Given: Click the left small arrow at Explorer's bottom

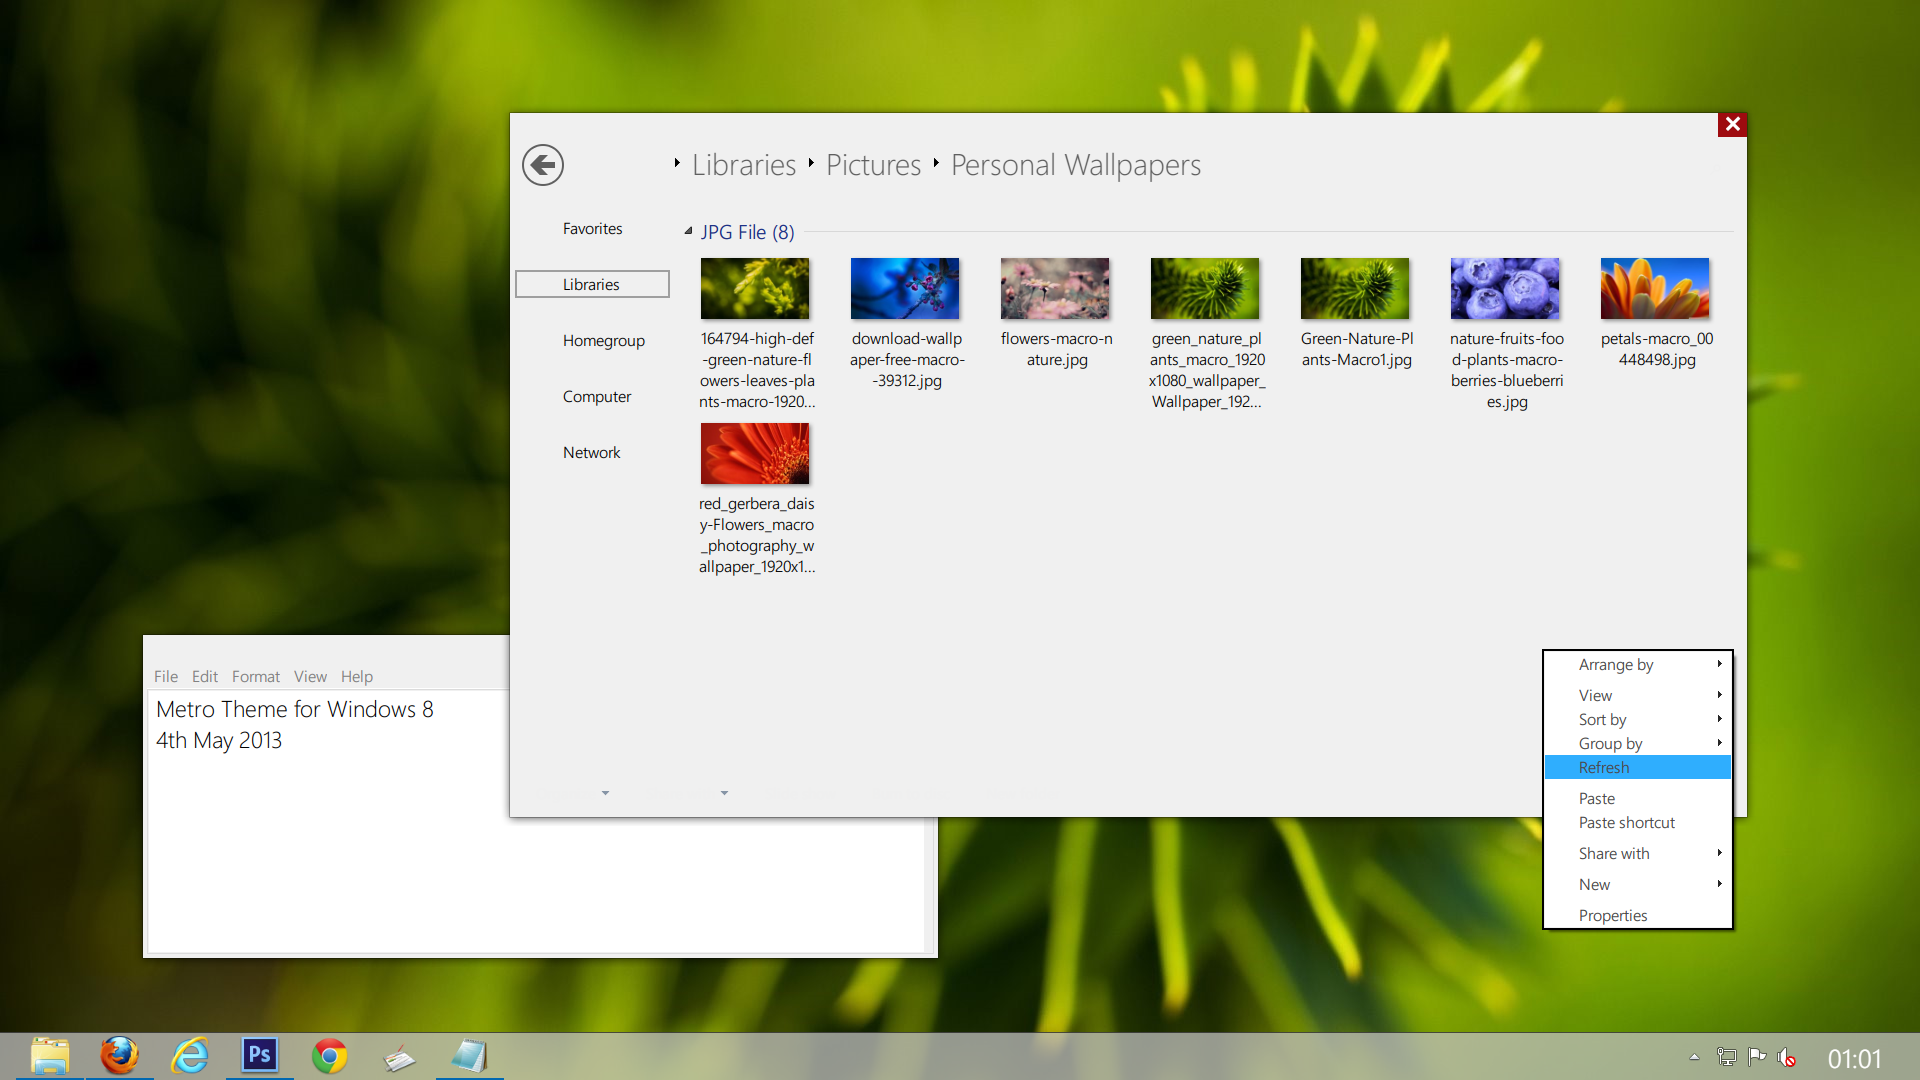Looking at the screenshot, I should [605, 793].
